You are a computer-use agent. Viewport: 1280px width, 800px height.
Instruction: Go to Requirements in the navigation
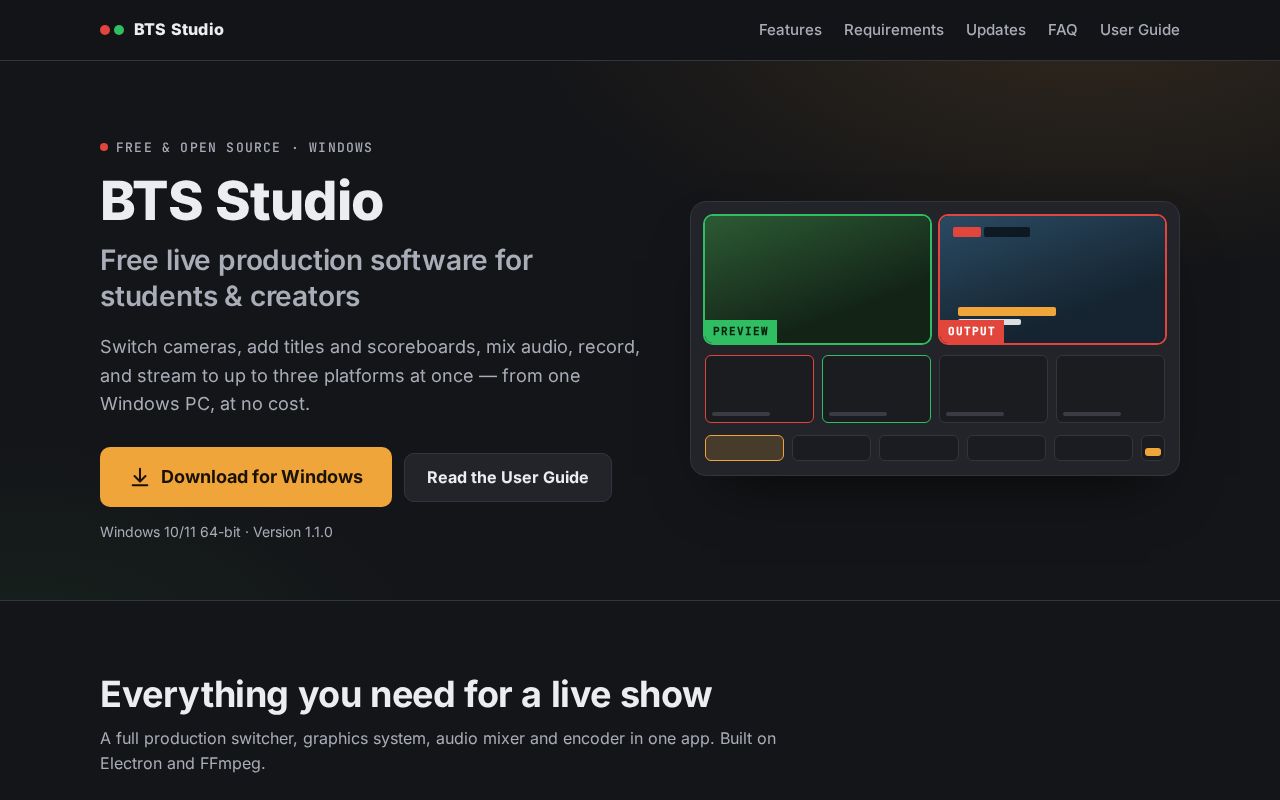point(894,30)
